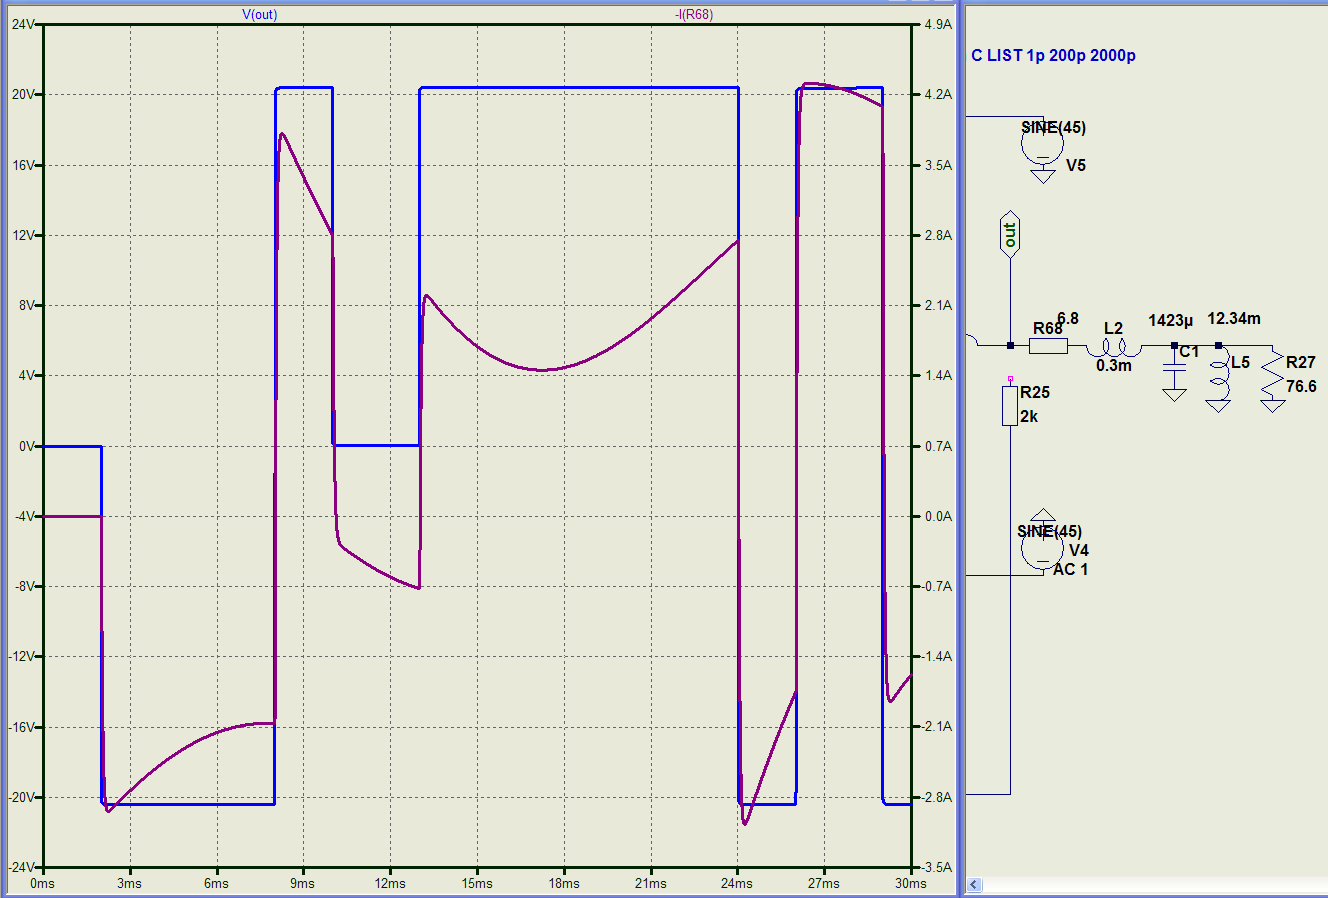Image resolution: width=1328 pixels, height=898 pixels.
Task: Click the 24V label on left axis
Action: coord(23,24)
